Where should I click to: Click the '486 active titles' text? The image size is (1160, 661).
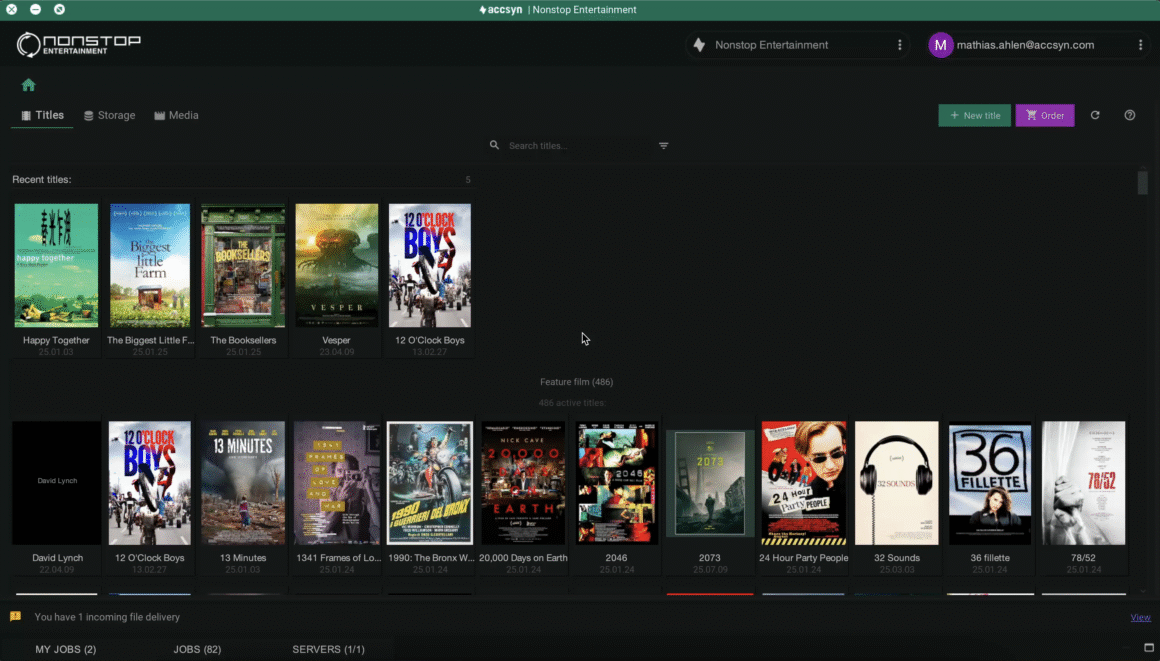tap(572, 403)
